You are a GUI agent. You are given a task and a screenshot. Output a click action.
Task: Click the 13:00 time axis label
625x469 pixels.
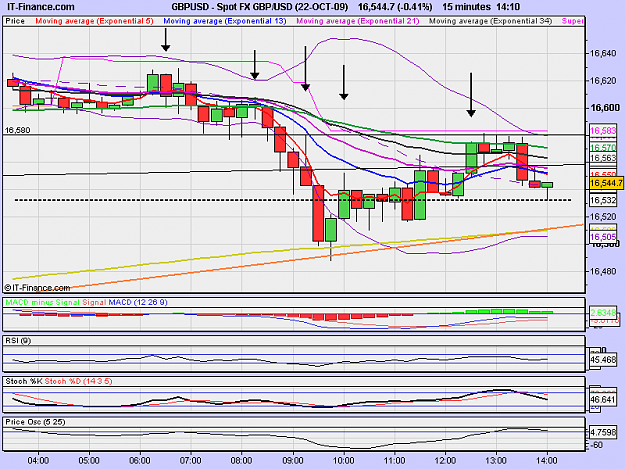496,461
